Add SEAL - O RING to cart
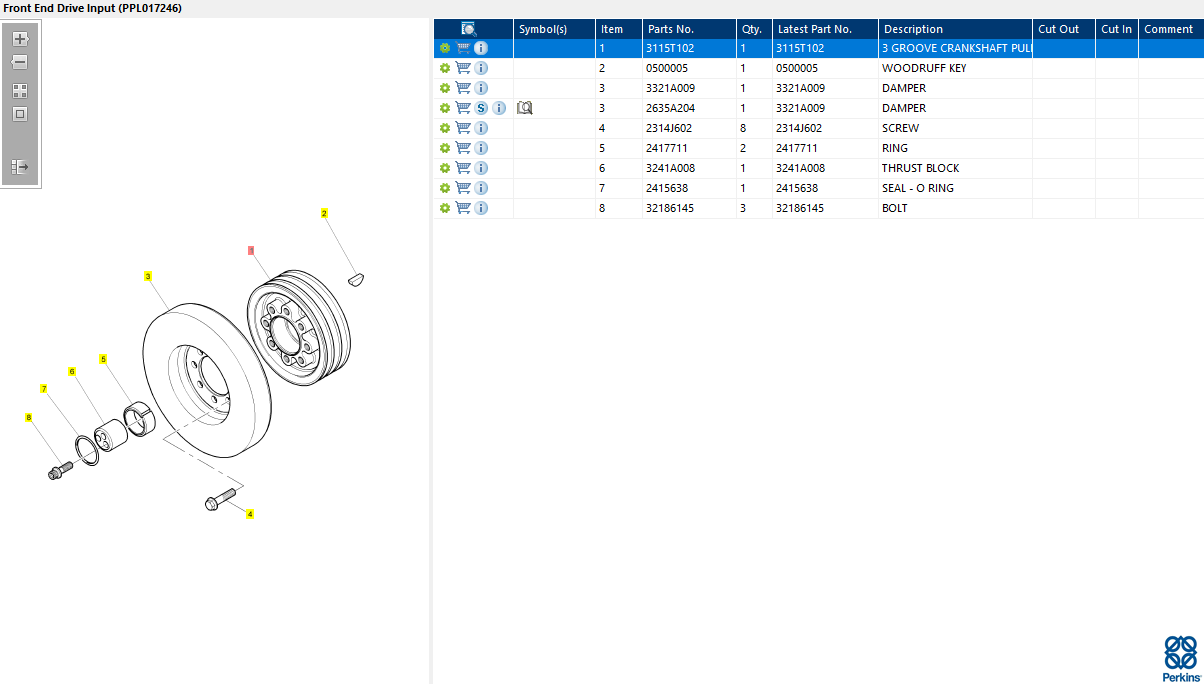The image size is (1204, 684). pos(463,188)
